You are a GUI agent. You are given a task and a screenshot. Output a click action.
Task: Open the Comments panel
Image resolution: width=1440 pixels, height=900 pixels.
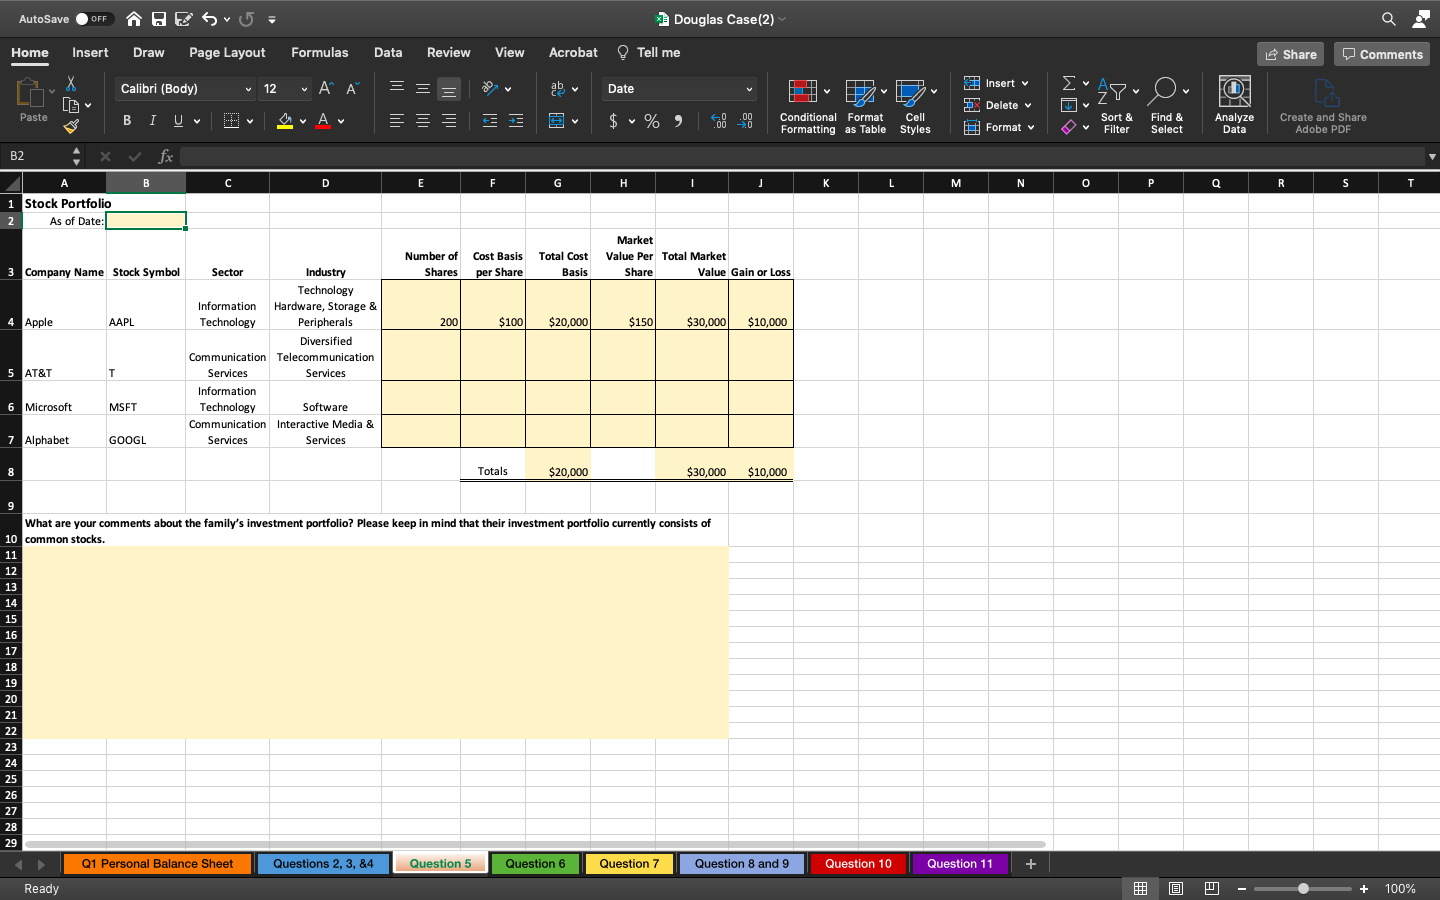click(1382, 54)
